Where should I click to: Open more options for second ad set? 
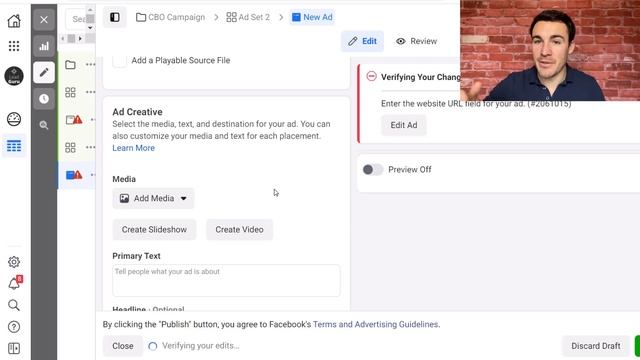(90, 147)
